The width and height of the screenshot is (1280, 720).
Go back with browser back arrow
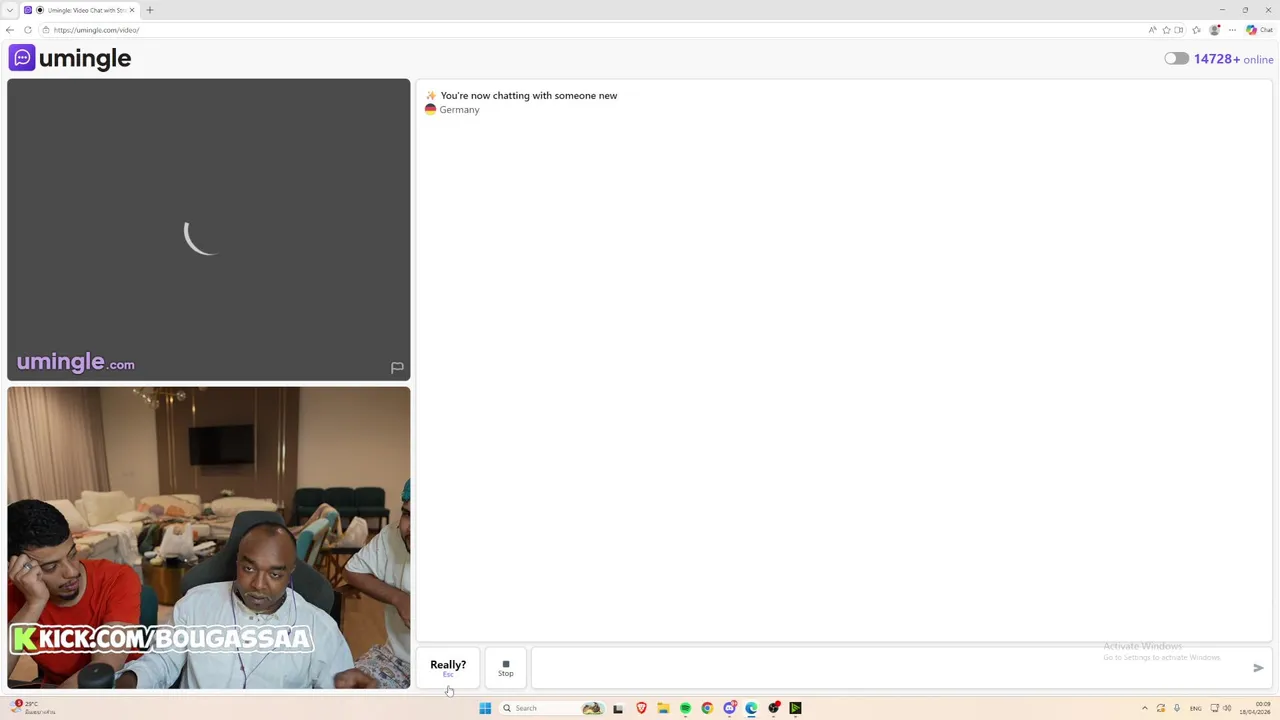(x=10, y=30)
